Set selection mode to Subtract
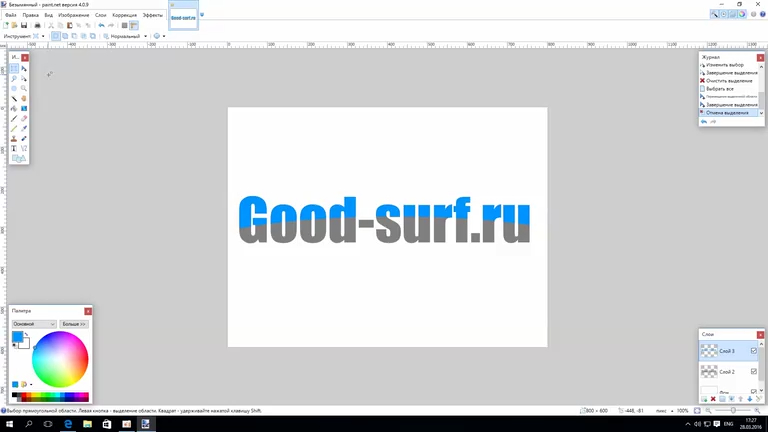This screenshot has width=768, height=432. pos(74,36)
